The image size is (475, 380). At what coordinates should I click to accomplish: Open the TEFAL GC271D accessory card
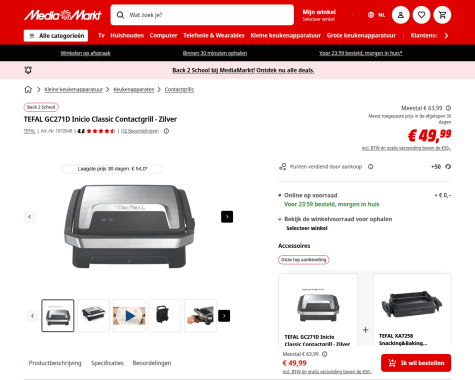[x=318, y=310]
